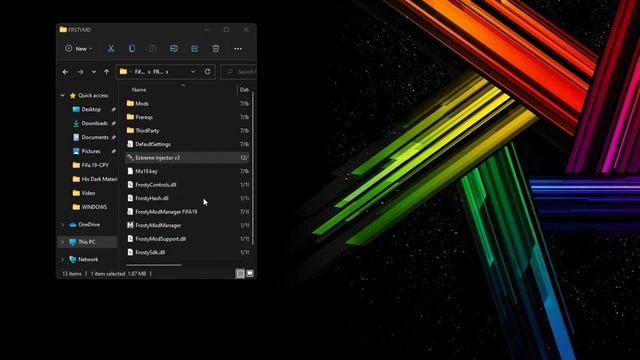This screenshot has height=360, width=640.
Task: Open Downloads in the sidebar
Action: coord(95,123)
